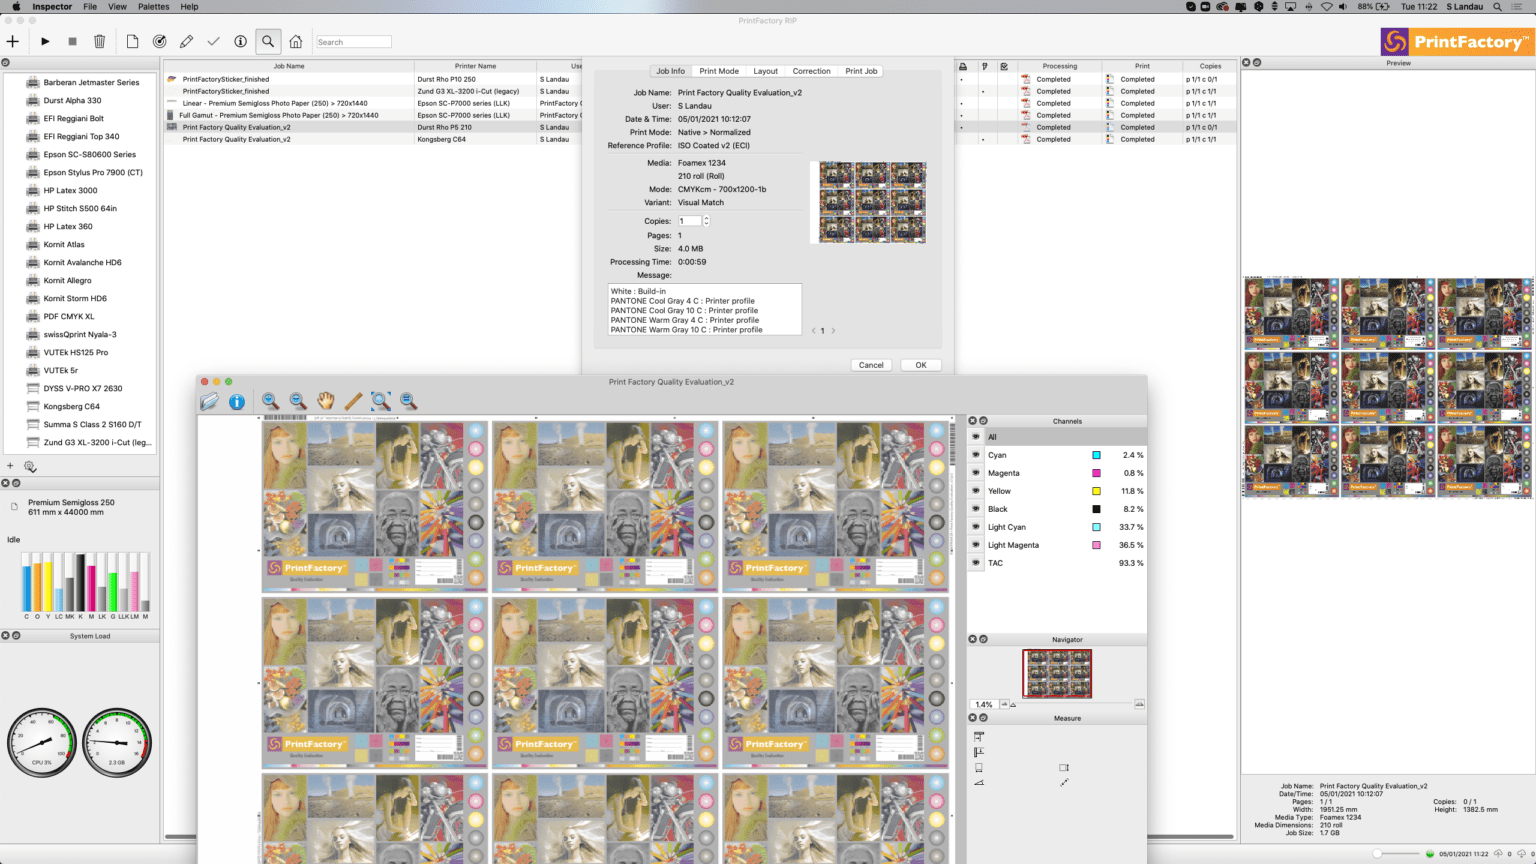Click the Info icon in the main toolbar
The image size is (1536, 864).
240,41
